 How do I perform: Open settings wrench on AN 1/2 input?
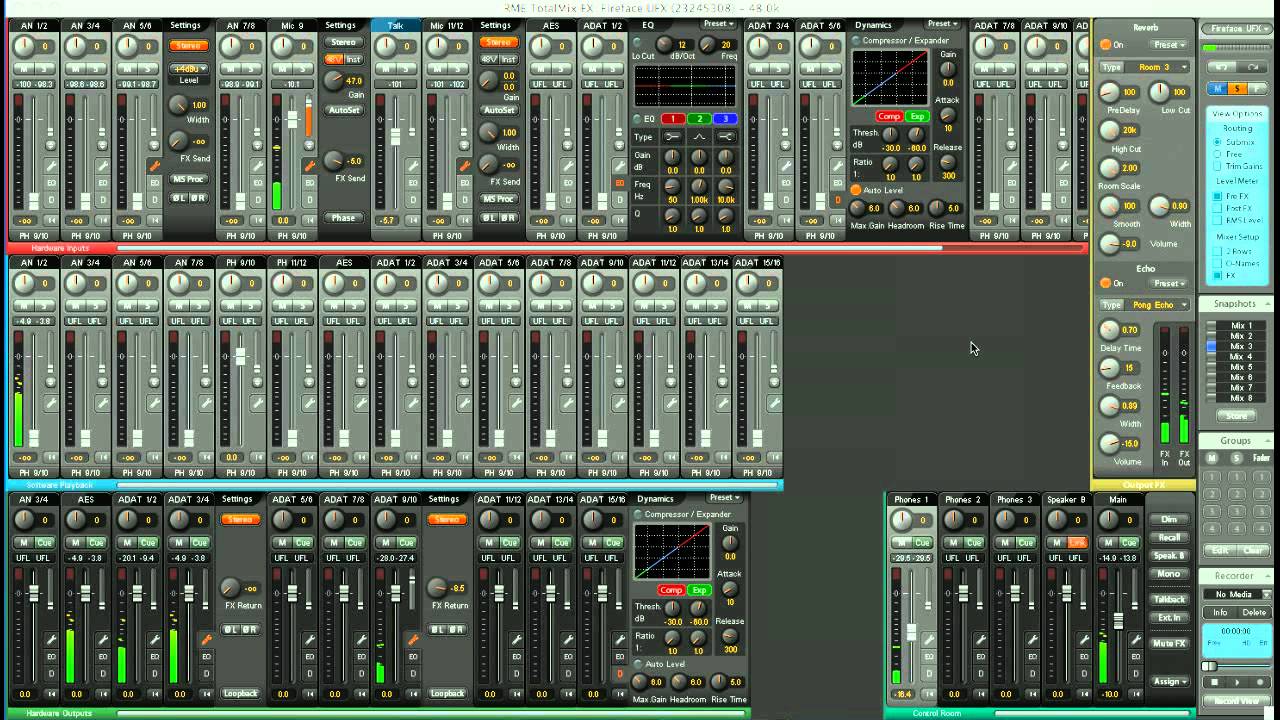[x=50, y=166]
